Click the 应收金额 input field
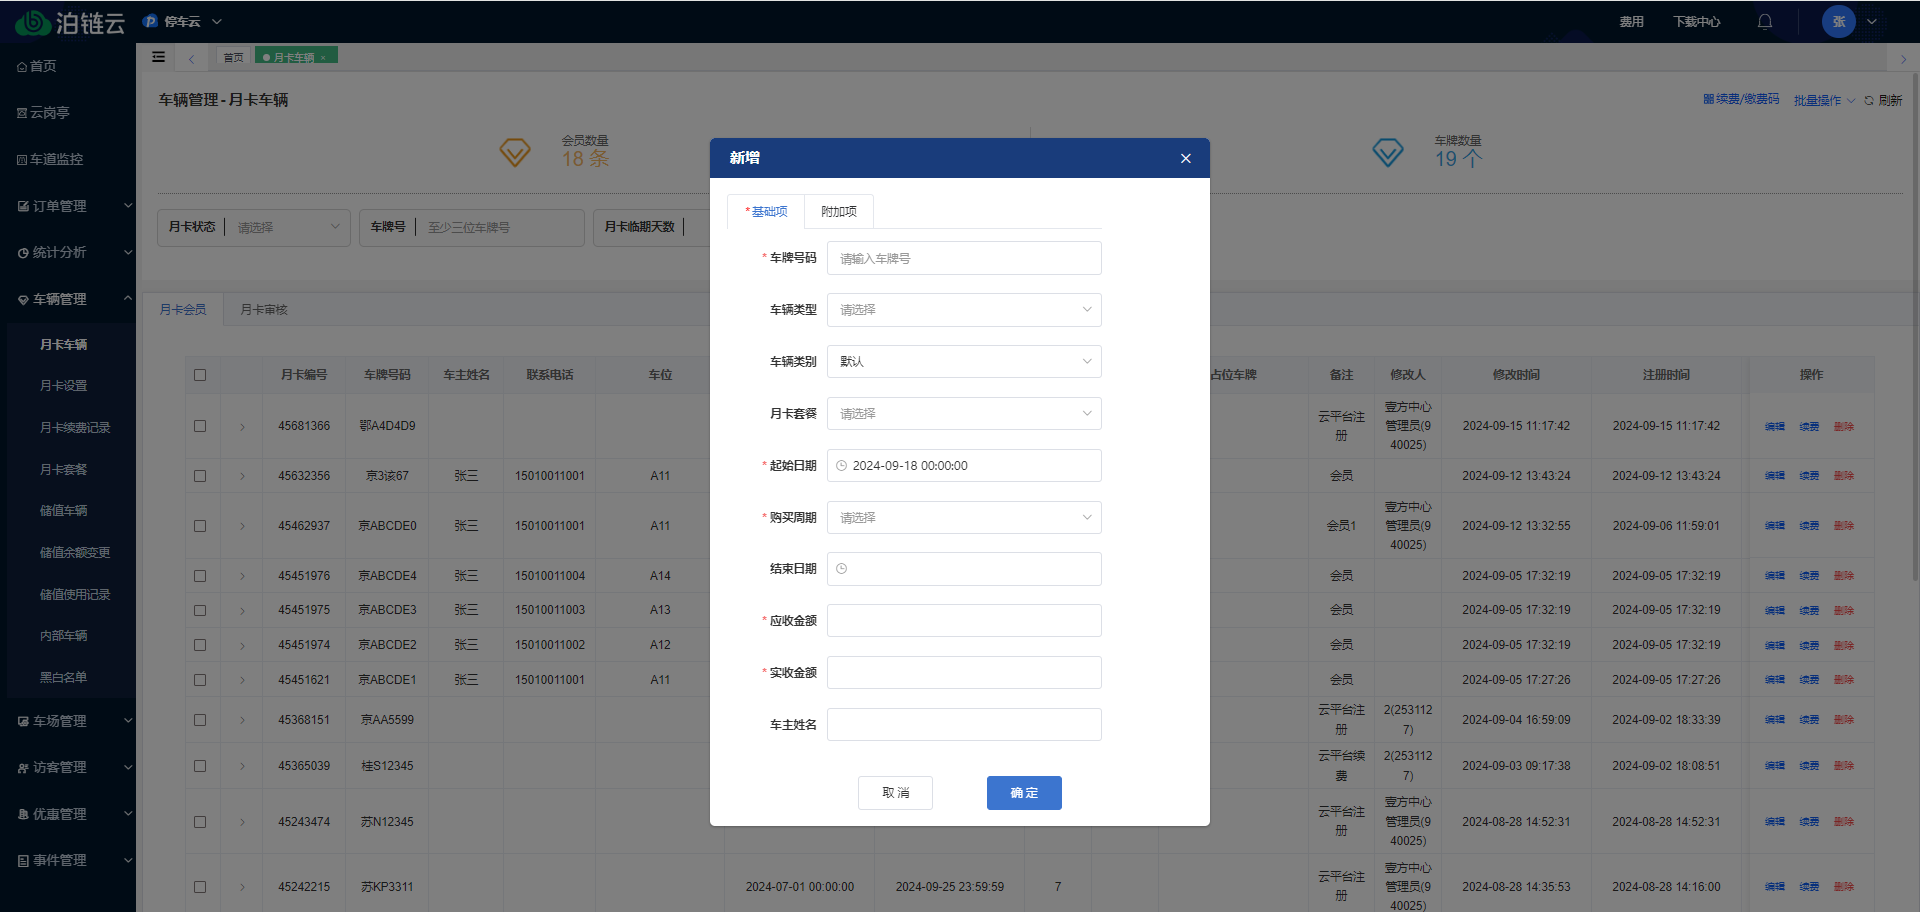The height and width of the screenshot is (912, 1920). click(964, 621)
